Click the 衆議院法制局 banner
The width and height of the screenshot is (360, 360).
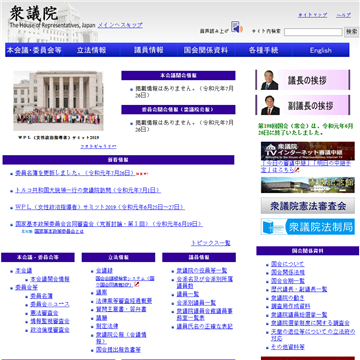[308, 227]
